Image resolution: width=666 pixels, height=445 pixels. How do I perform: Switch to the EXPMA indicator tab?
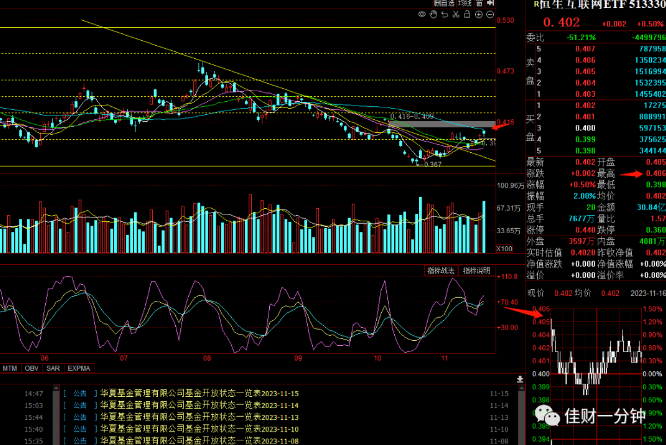tap(79, 368)
